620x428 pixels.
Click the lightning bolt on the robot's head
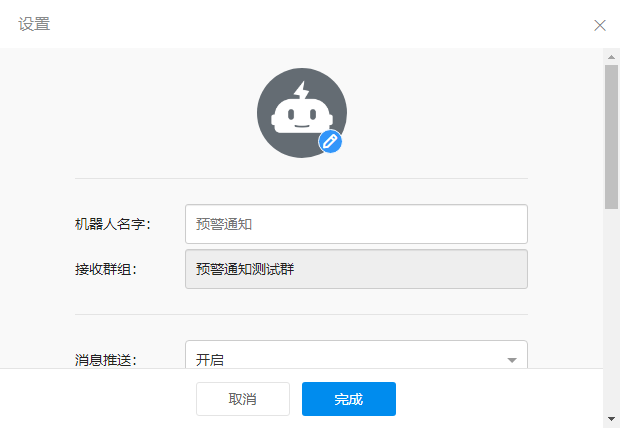[x=302, y=90]
